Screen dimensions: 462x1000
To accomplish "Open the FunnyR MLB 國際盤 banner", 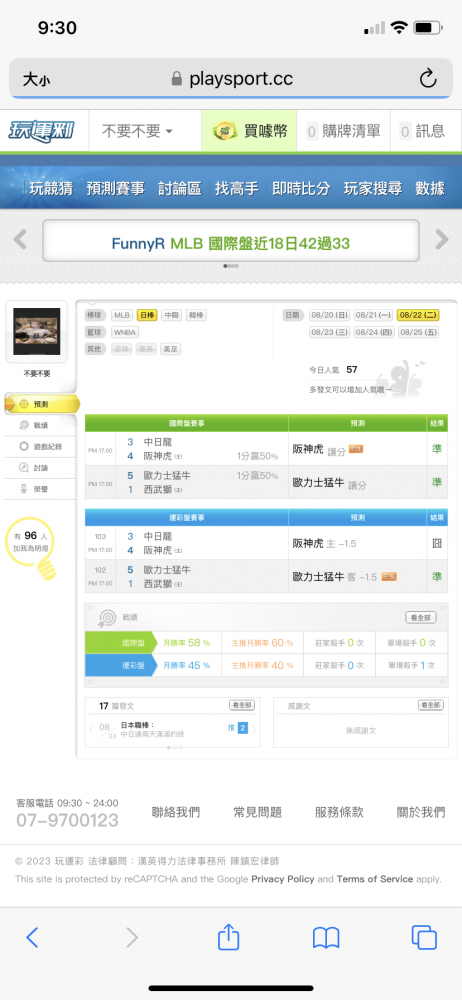I will coord(231,240).
